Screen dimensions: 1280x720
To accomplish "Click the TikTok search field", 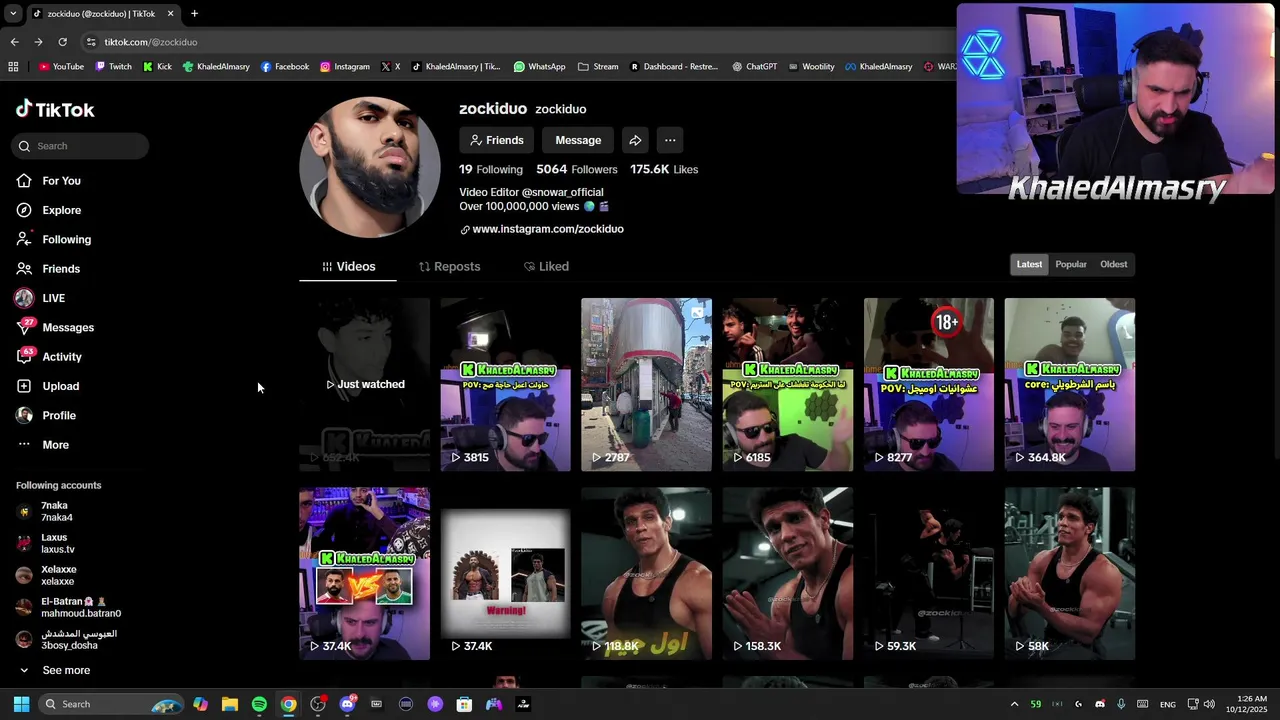I will (81, 146).
